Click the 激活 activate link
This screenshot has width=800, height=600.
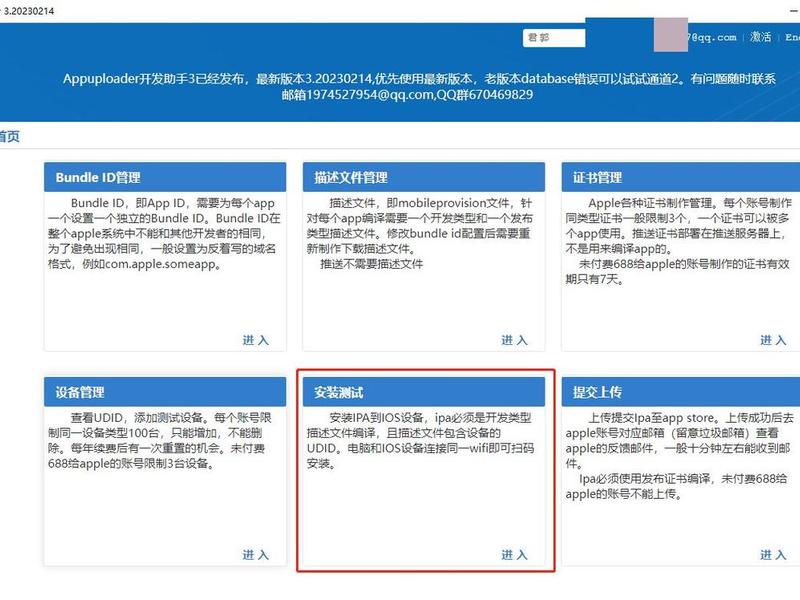(760, 37)
